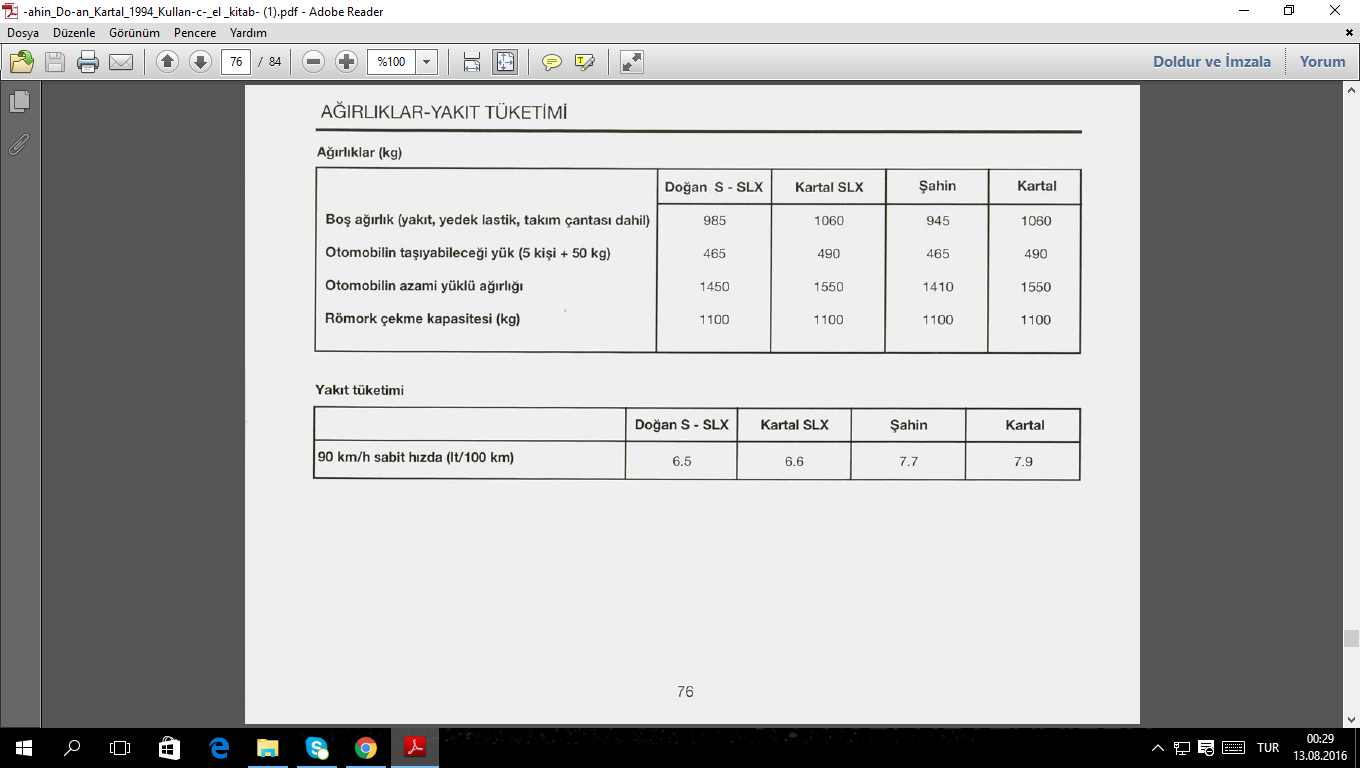Open File Explorer from the taskbar
This screenshot has width=1360, height=768.
point(268,747)
